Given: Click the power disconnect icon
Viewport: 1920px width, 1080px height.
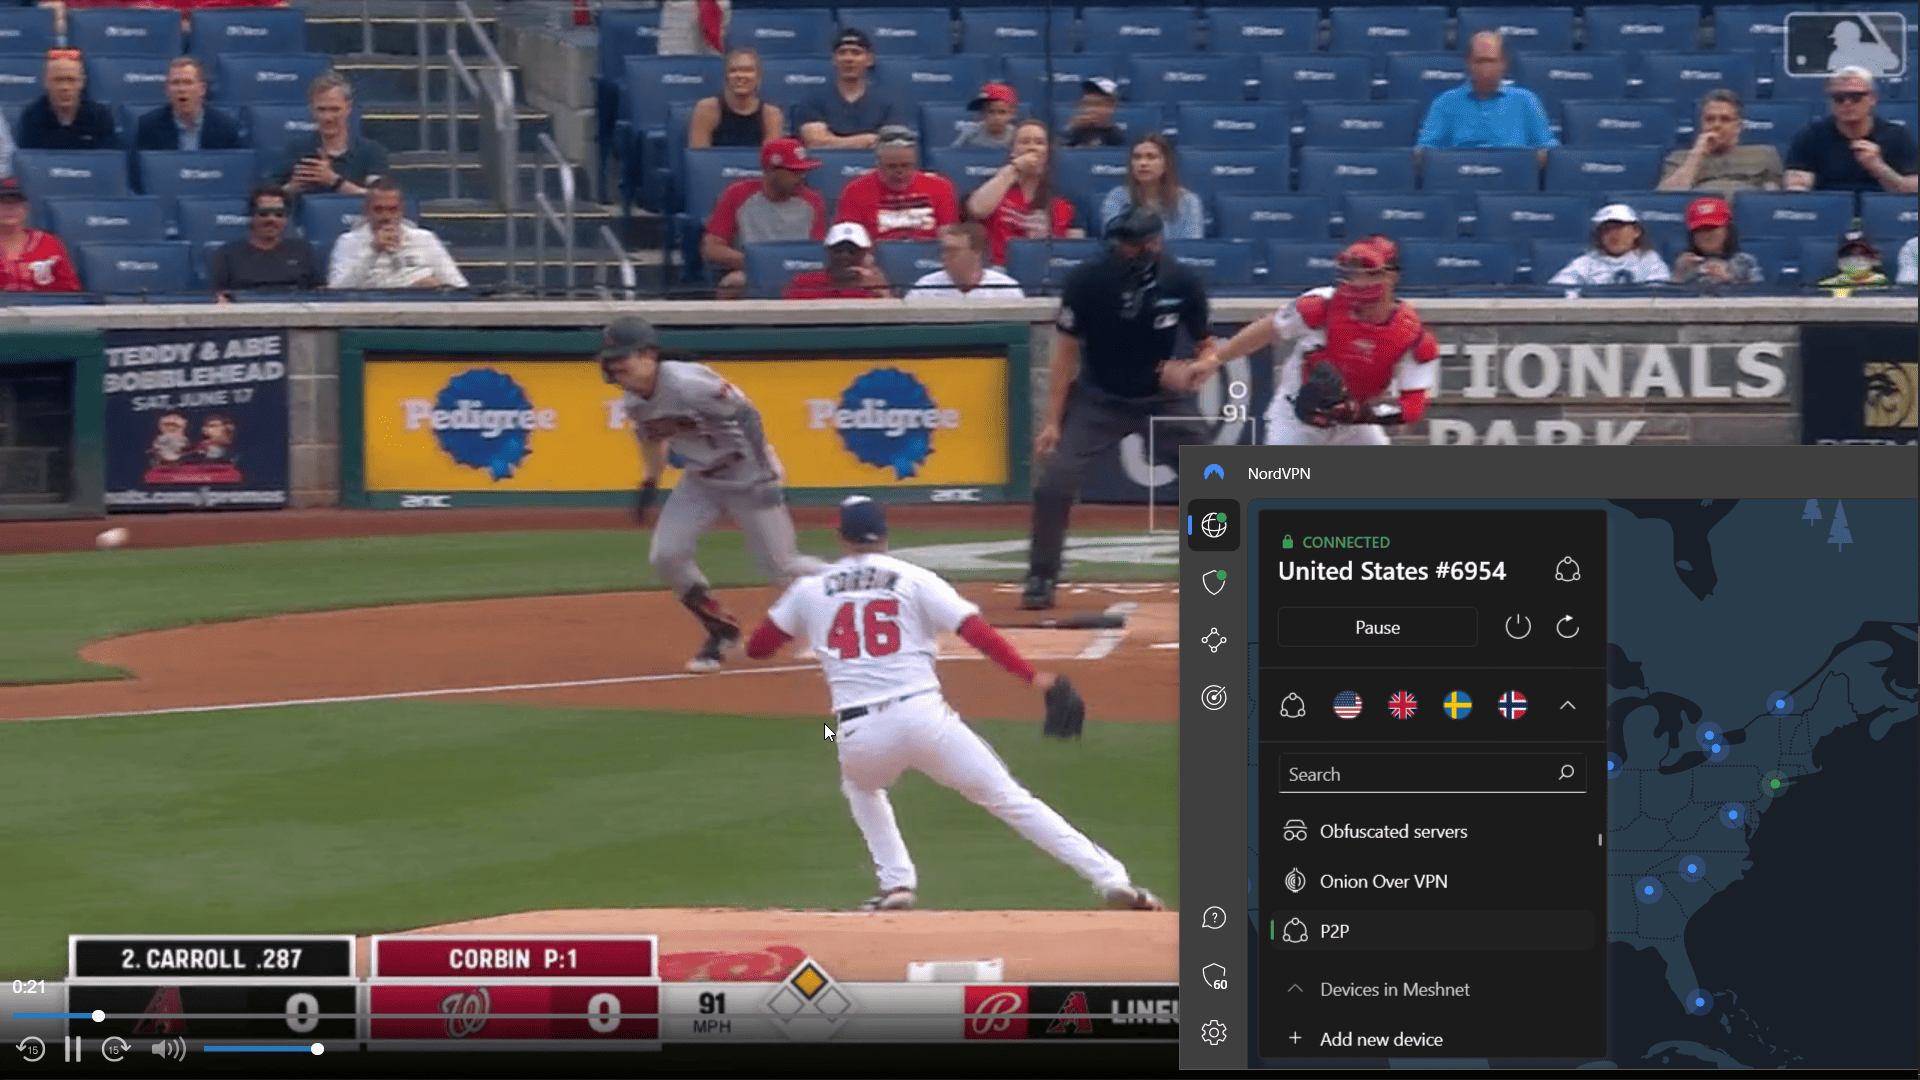Looking at the screenshot, I should [x=1518, y=627].
